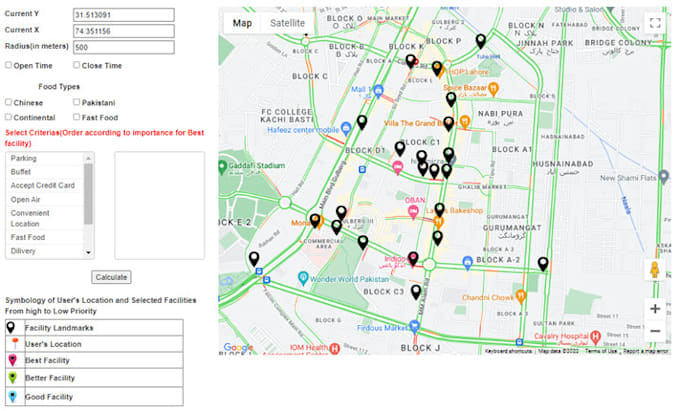680x411 pixels.
Task: Click criteria list scroll up arrow
Action: click(x=88, y=158)
